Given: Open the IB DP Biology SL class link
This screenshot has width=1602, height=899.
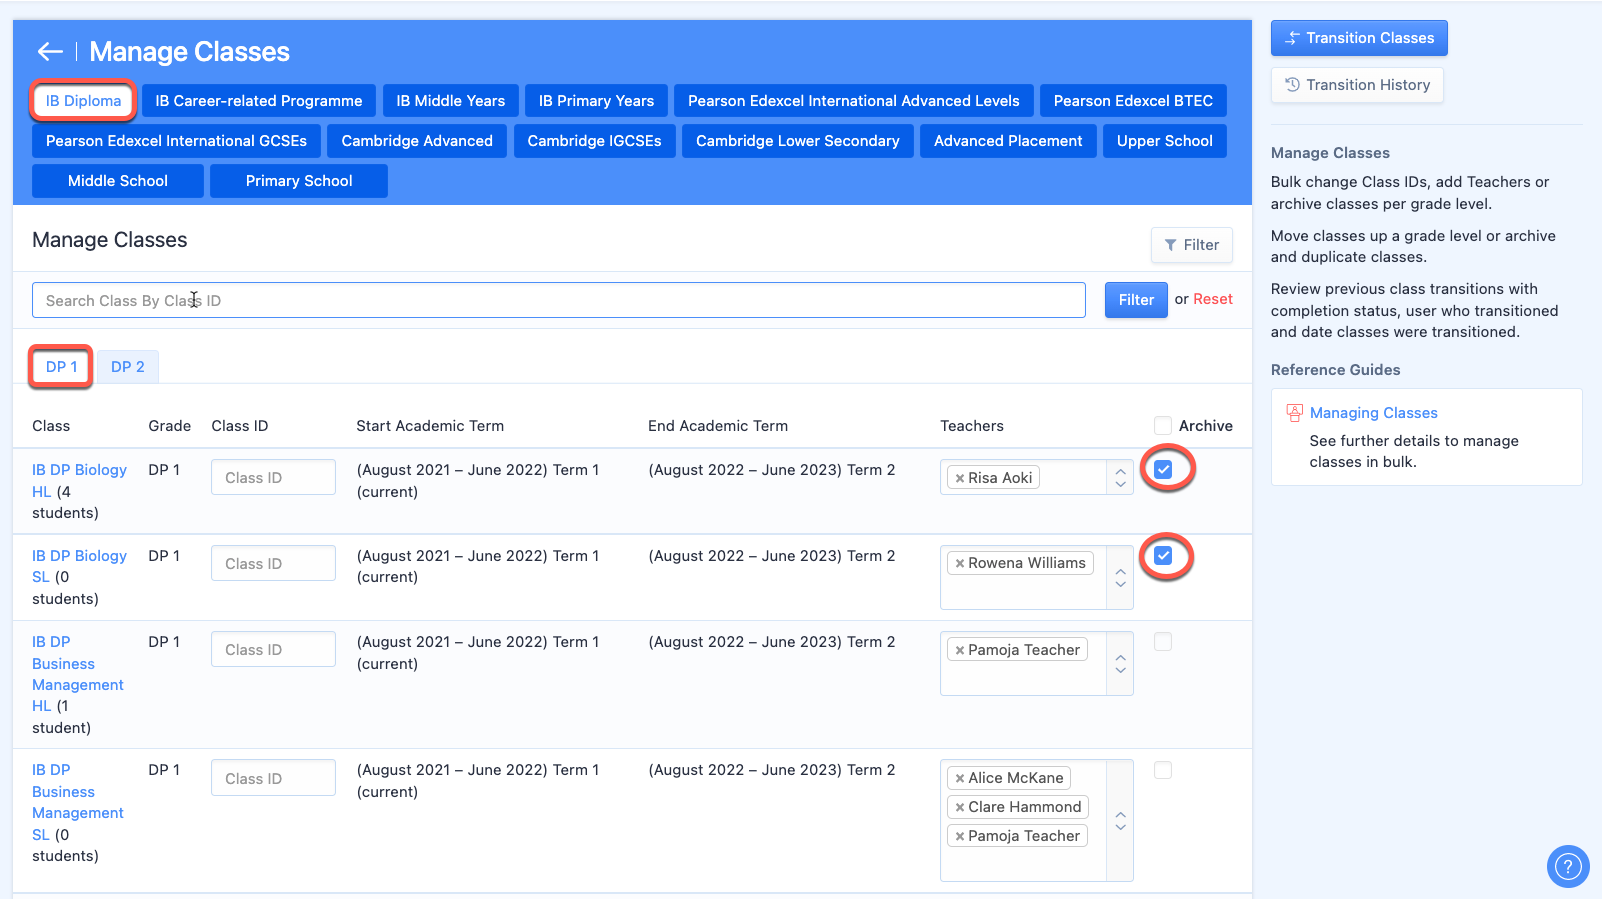Looking at the screenshot, I should click(79, 566).
